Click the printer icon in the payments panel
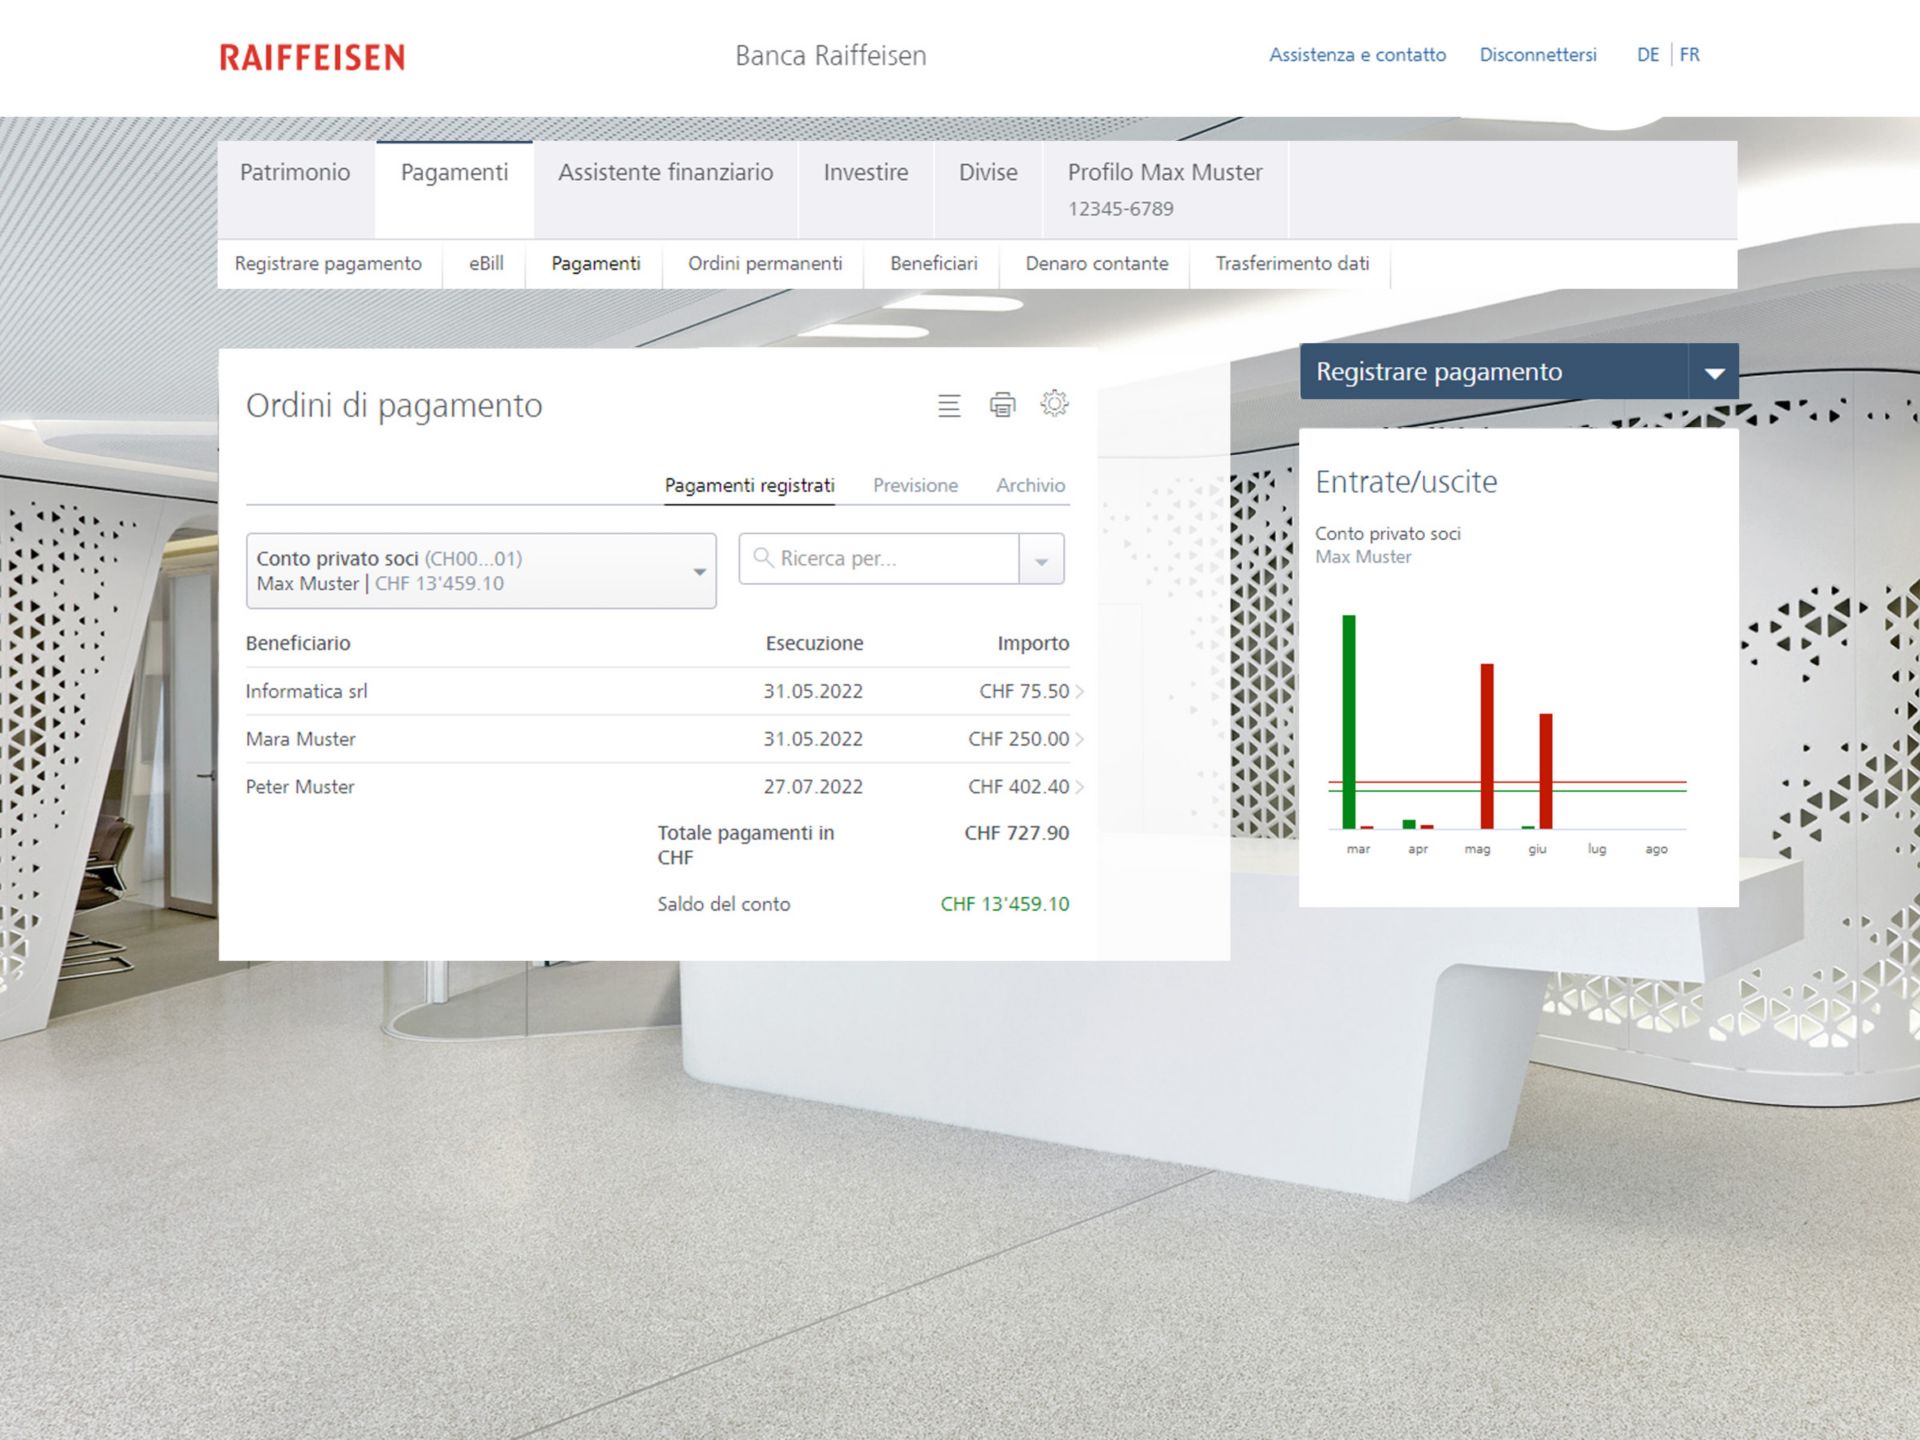Screen dimensions: 1920x1440 point(1002,405)
